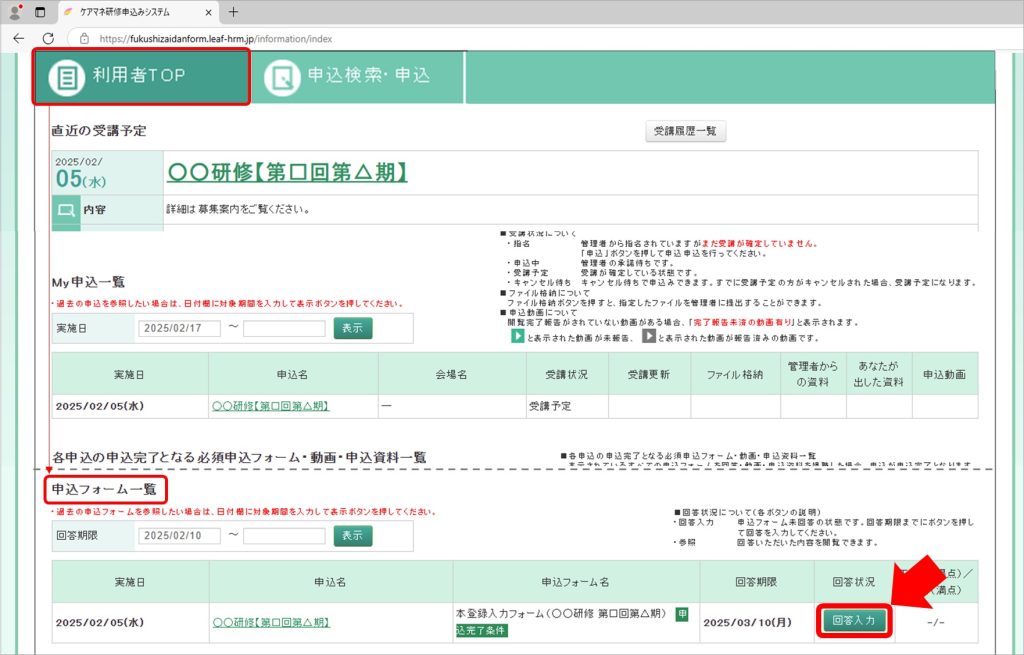This screenshot has width=1024, height=655.
Task: Open the 申込検索・申込 tab
Action: tap(360, 76)
